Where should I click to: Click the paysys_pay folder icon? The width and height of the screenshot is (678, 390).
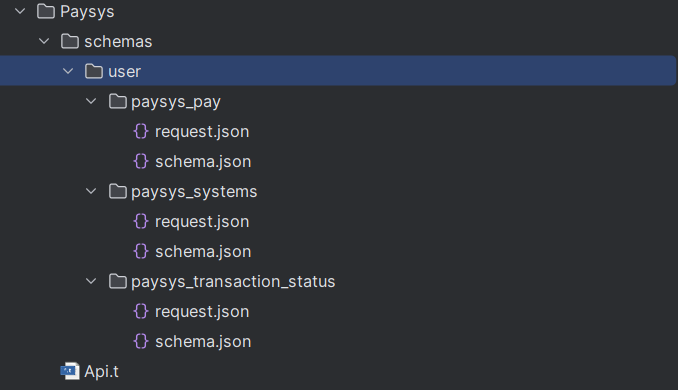click(118, 102)
